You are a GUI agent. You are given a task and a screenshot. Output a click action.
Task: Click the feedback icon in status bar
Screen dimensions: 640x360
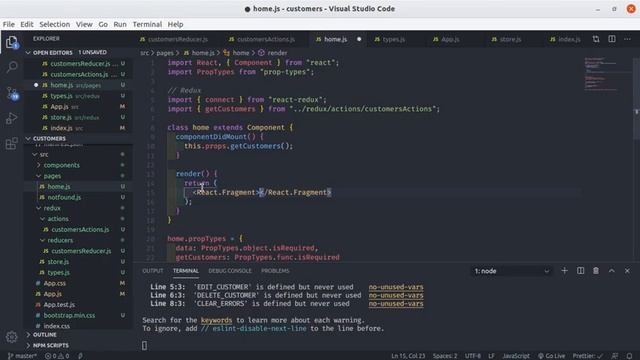coord(615,356)
